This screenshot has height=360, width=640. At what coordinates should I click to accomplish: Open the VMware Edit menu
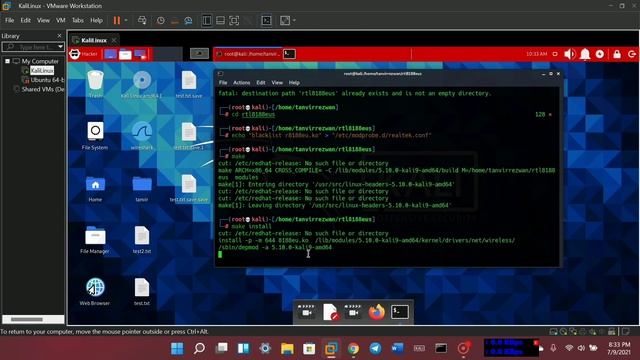click(x=25, y=20)
